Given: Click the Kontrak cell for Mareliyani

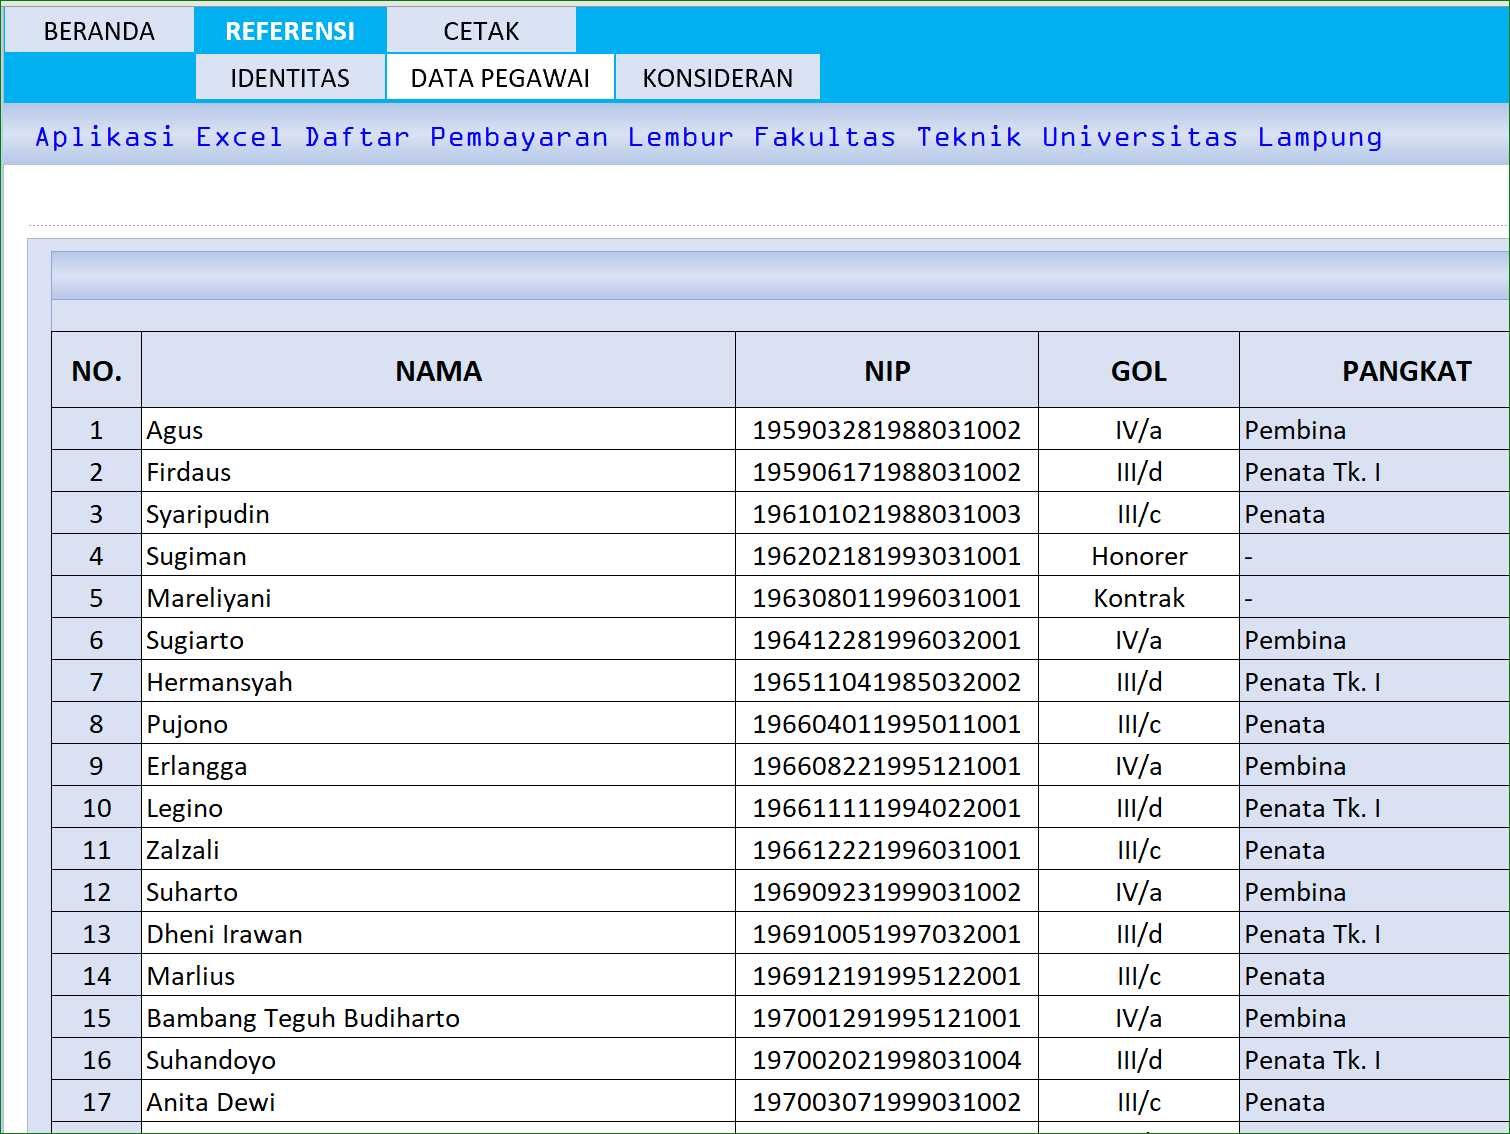Looking at the screenshot, I should [1137, 597].
